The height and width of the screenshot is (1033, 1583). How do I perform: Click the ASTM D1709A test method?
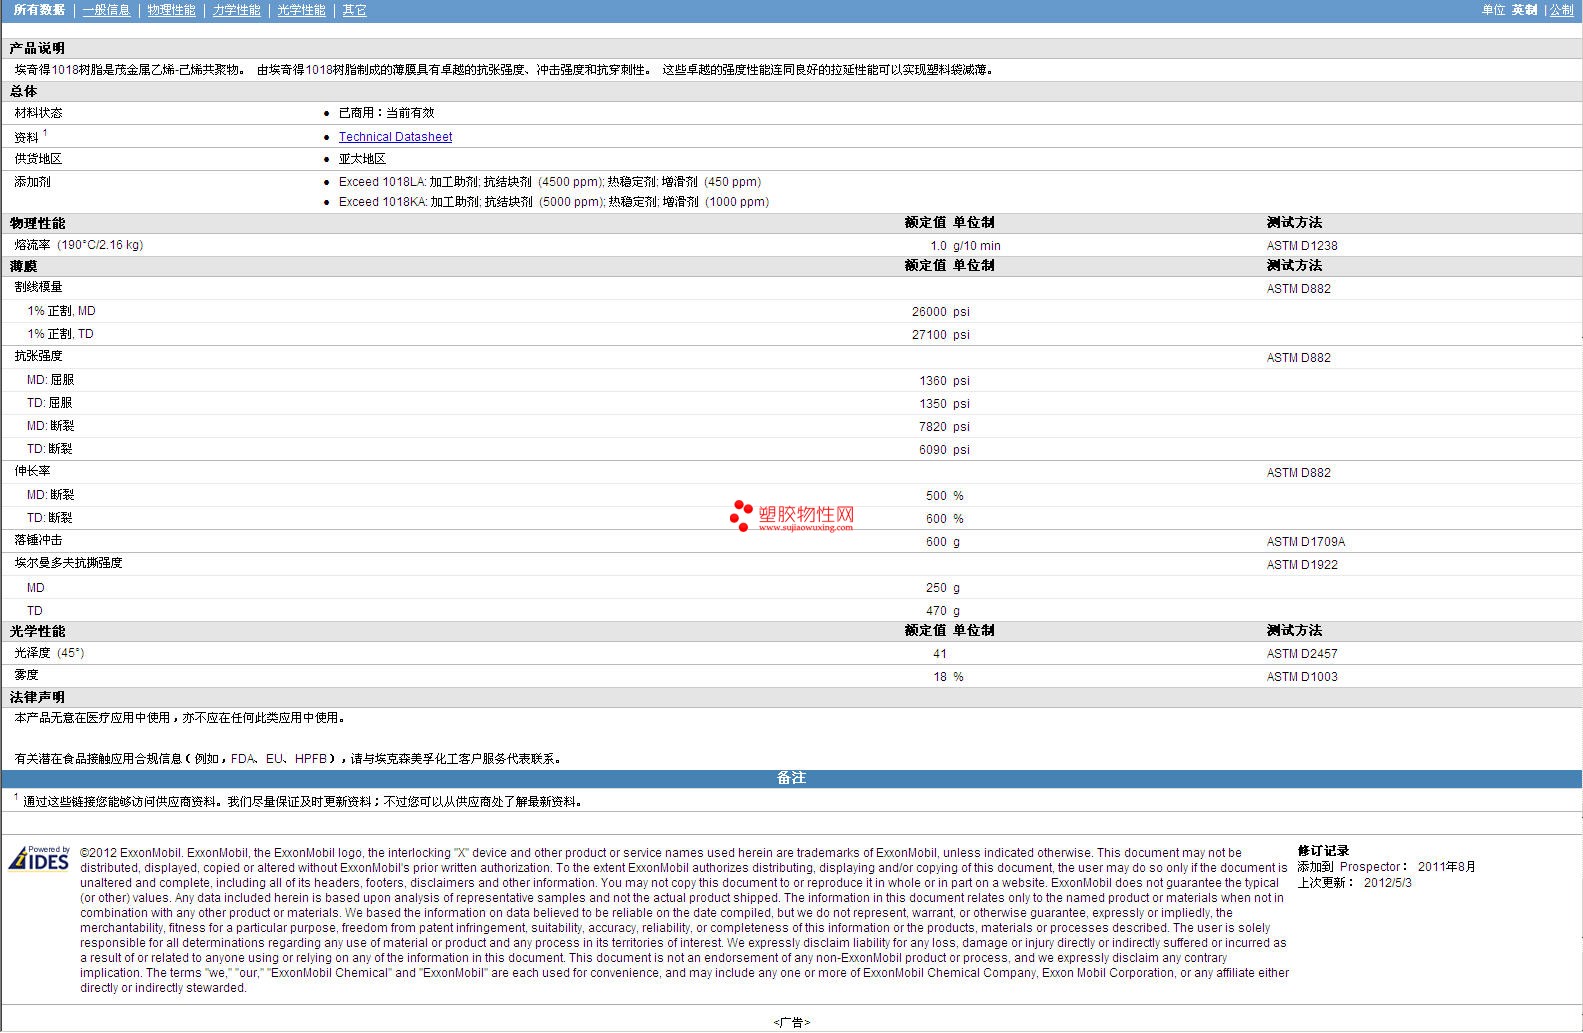pos(1306,542)
